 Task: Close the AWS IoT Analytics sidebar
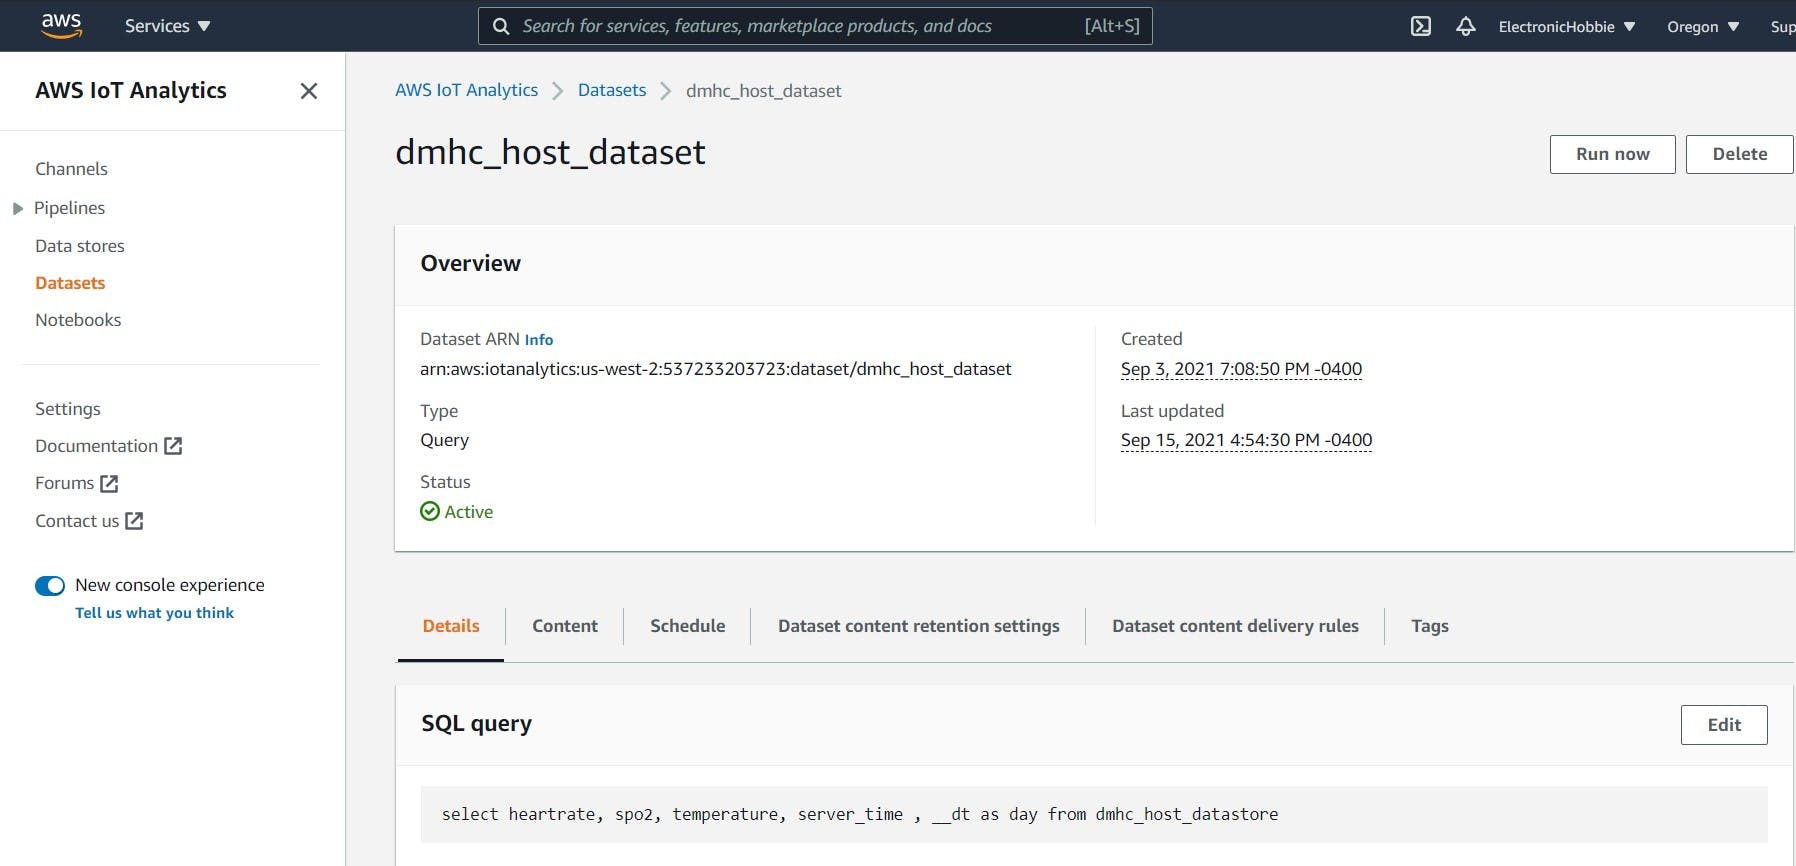pyautogui.click(x=309, y=91)
